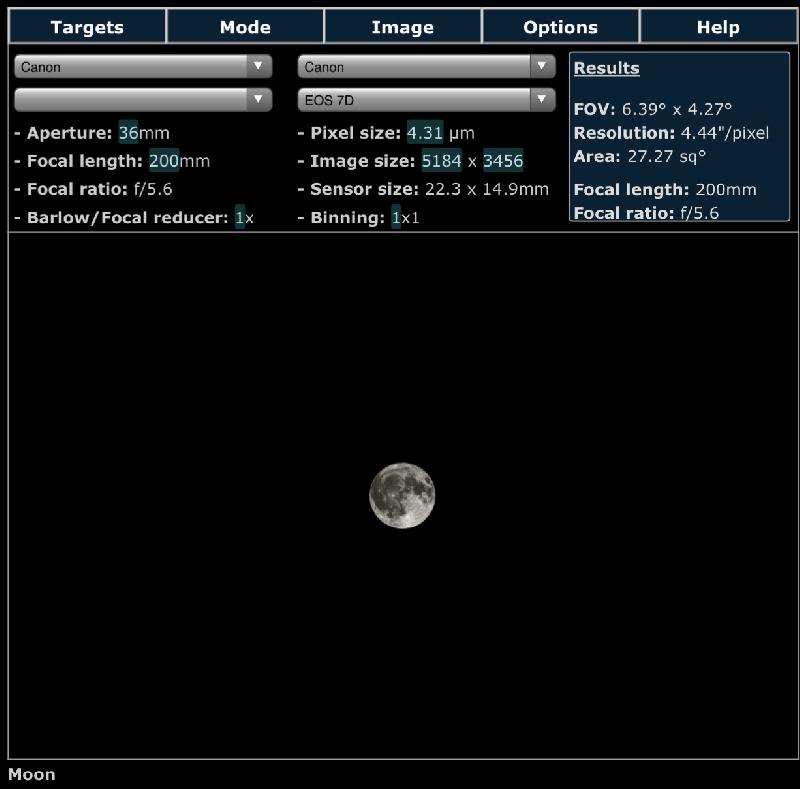Image resolution: width=800 pixels, height=789 pixels.
Task: Open the Help menu
Action: [718, 27]
